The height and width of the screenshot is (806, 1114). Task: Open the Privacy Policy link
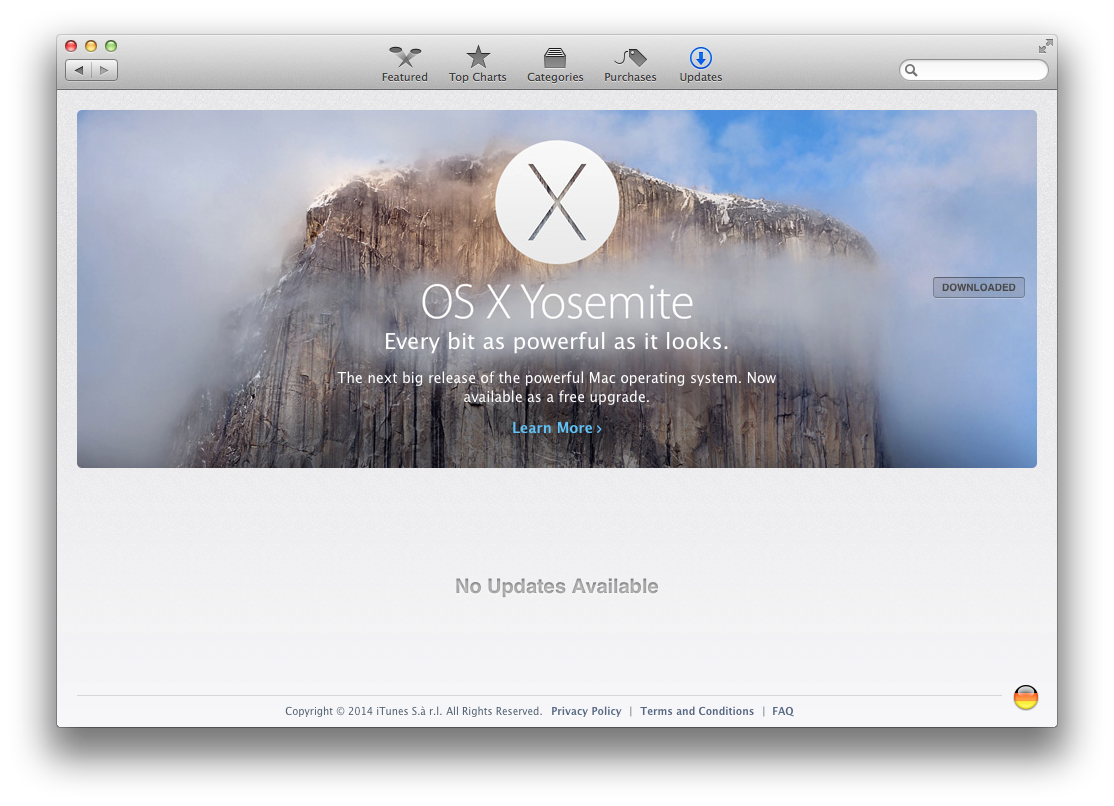586,711
